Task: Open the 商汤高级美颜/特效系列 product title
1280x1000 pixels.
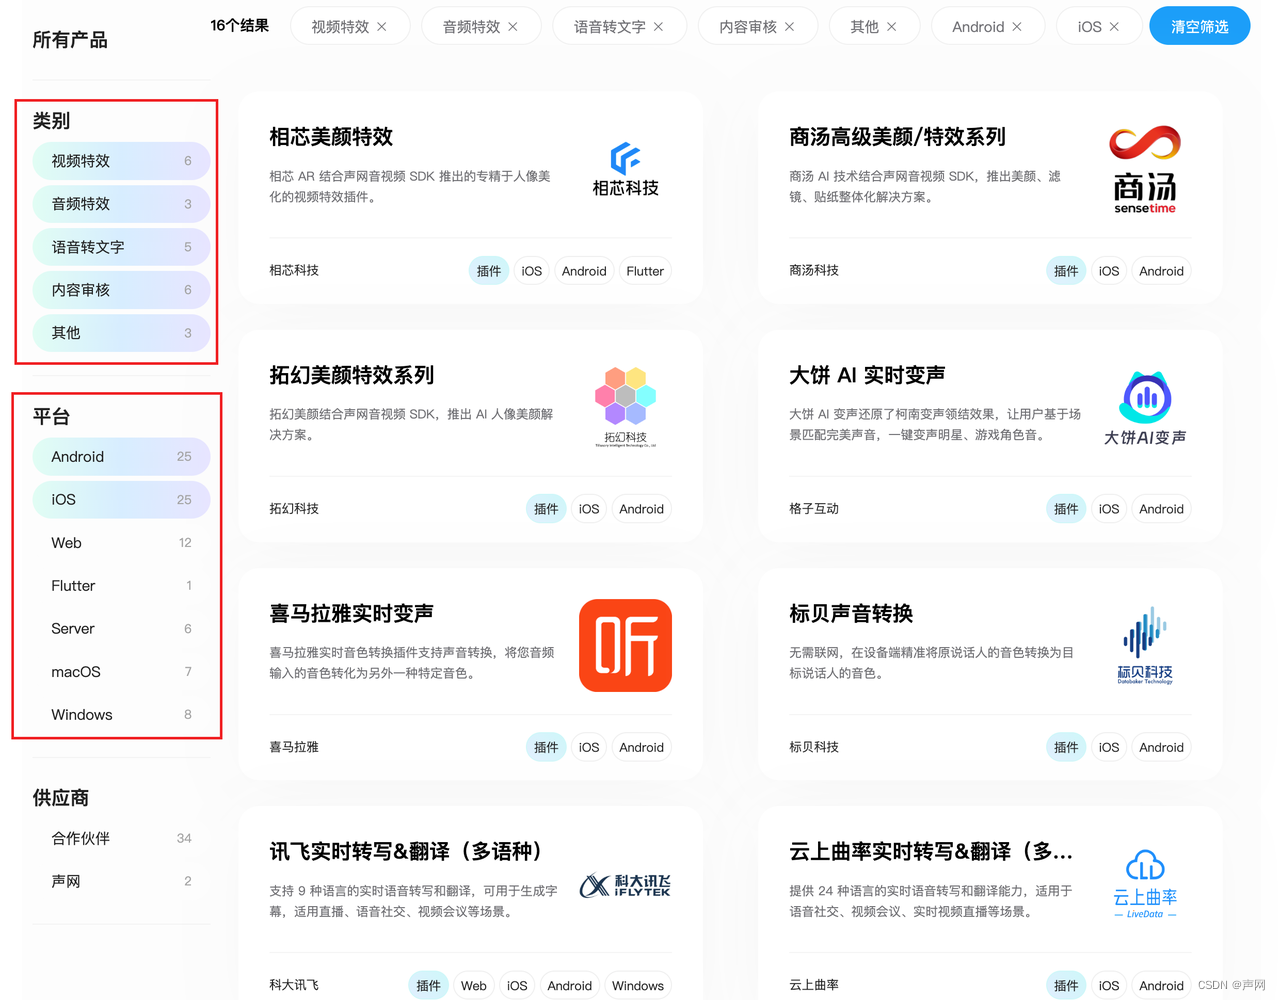Action: pos(897,137)
